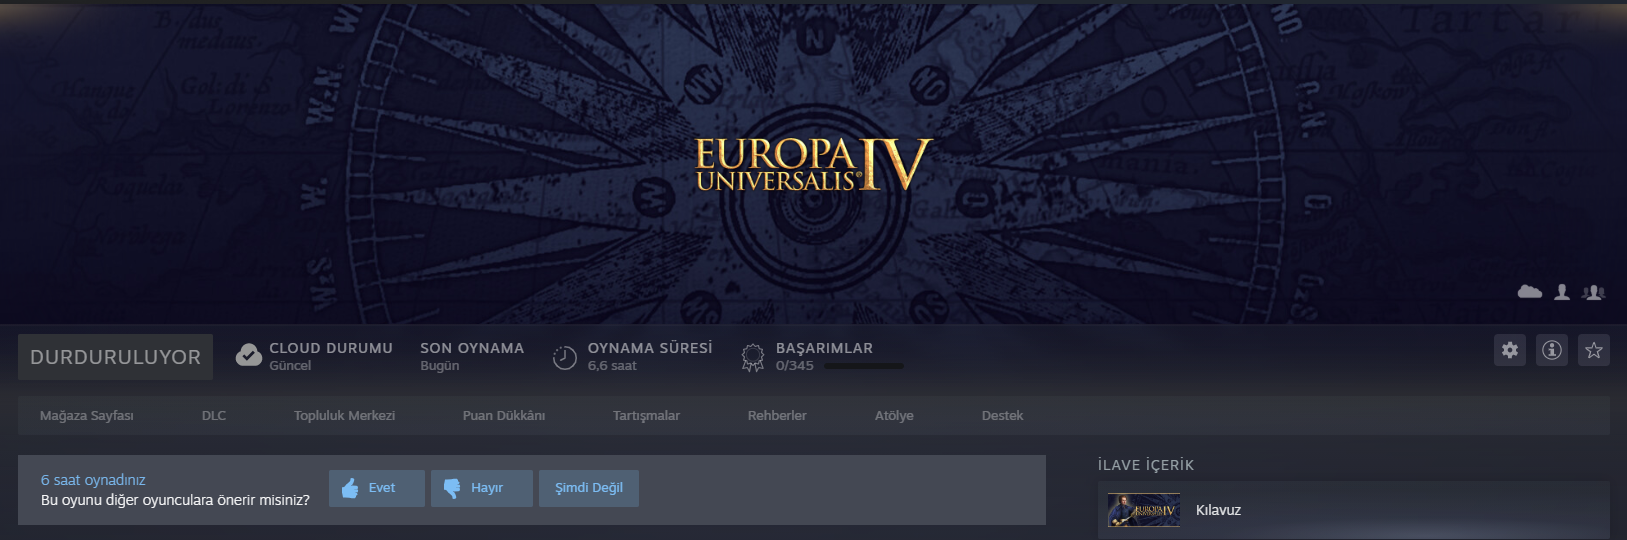The image size is (1627, 540).
Task: Open the game info icon
Action: pyautogui.click(x=1551, y=350)
